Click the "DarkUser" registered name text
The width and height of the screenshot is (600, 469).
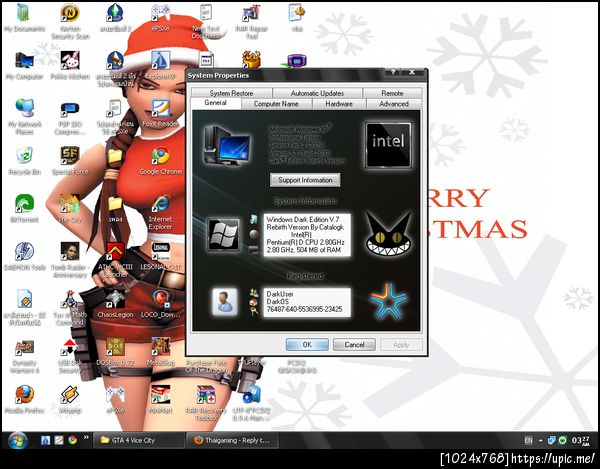point(280,294)
